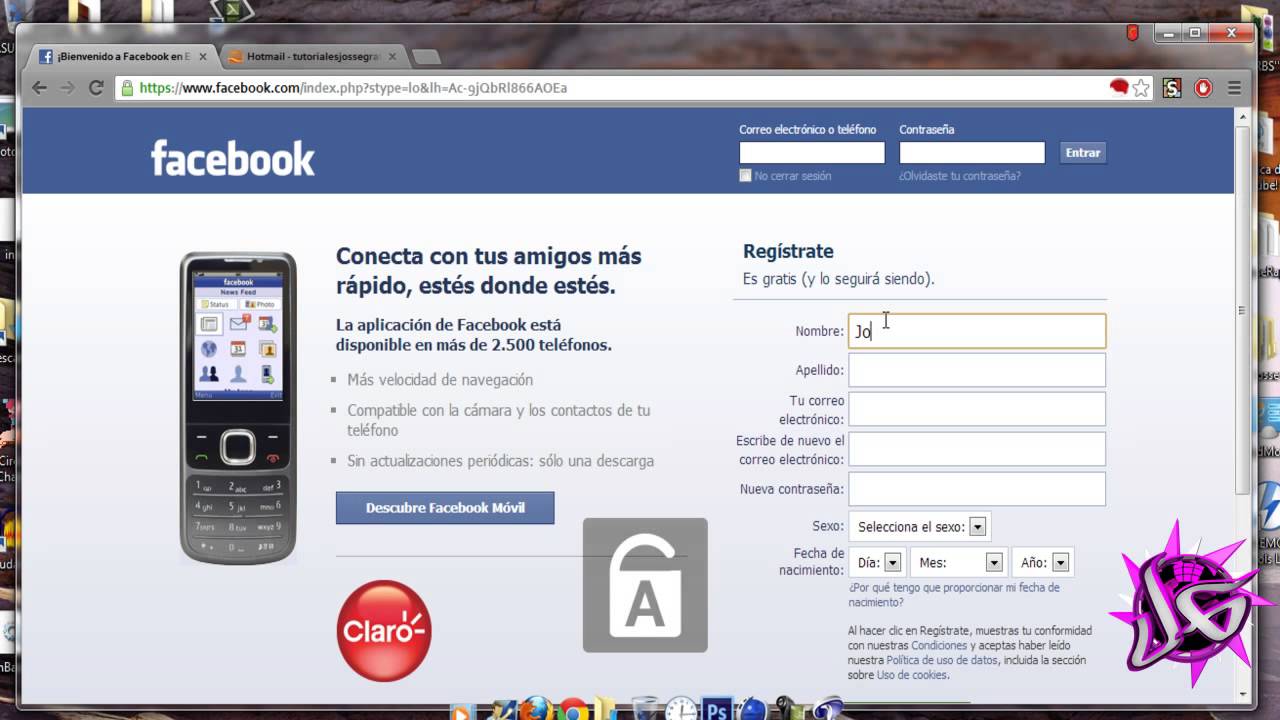Open a new tab button
This screenshot has width=1280, height=720.
pyautogui.click(x=426, y=57)
